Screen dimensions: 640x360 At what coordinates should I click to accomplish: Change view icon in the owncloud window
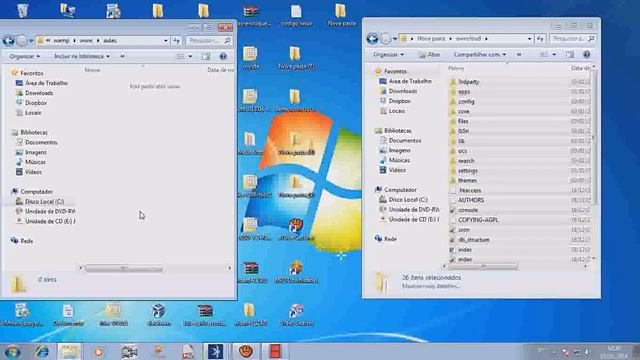[x=544, y=54]
